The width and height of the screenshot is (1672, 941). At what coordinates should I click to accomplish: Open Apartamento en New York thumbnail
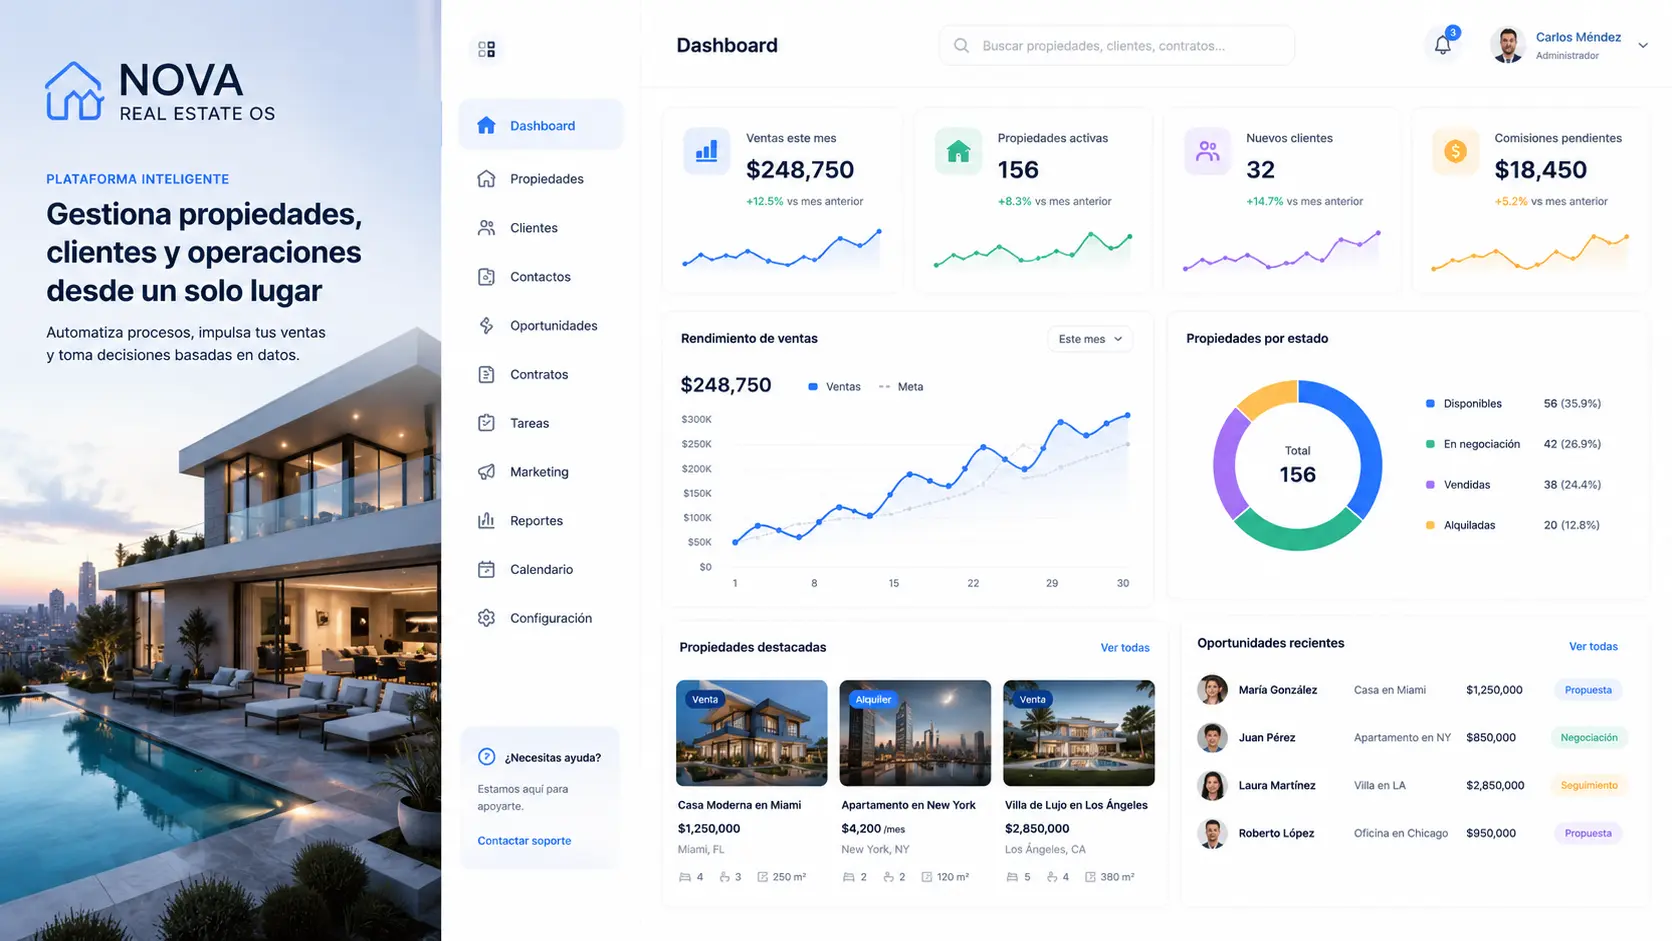coord(915,733)
